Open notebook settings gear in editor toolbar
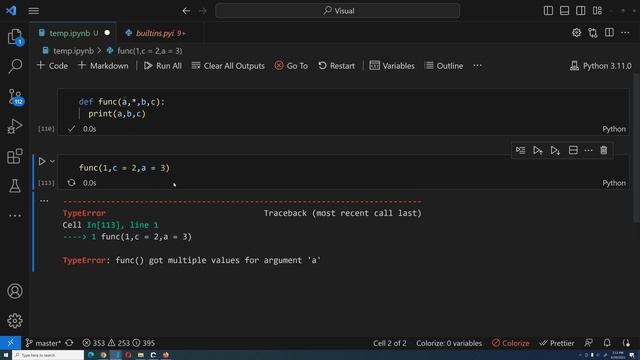The image size is (640, 360). (x=576, y=33)
